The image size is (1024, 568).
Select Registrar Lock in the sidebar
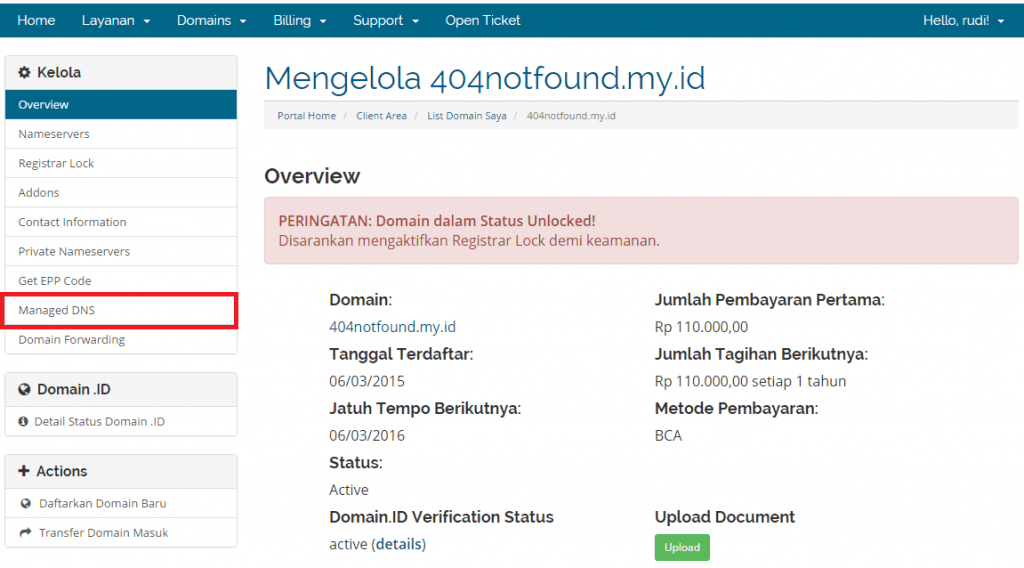pyautogui.click(x=121, y=163)
